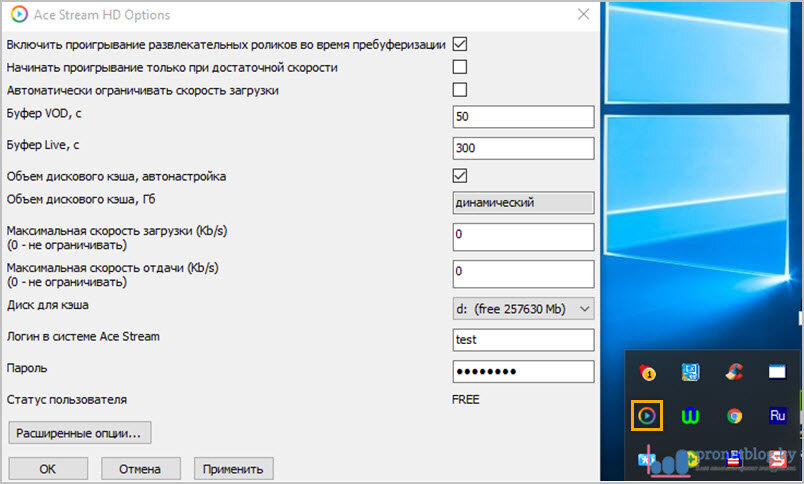Click the 'Статус пользователя' label
Image resolution: width=804 pixels, height=484 pixels.
(67, 399)
